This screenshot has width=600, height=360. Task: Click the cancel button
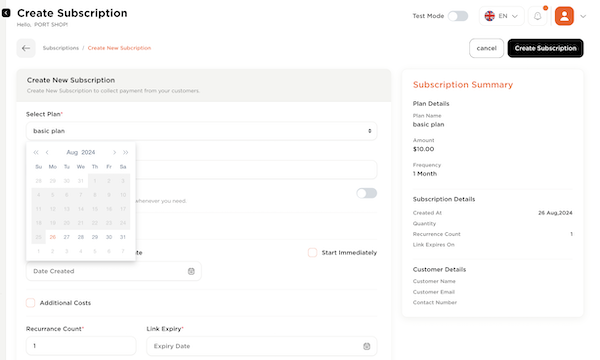[486, 48]
